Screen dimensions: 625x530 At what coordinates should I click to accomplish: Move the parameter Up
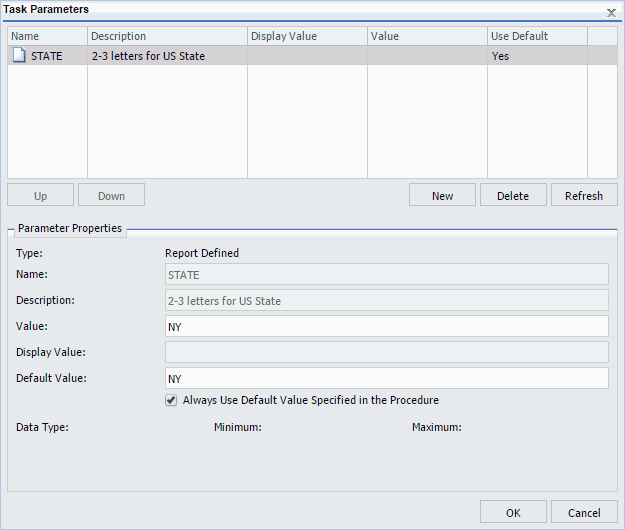(x=41, y=195)
